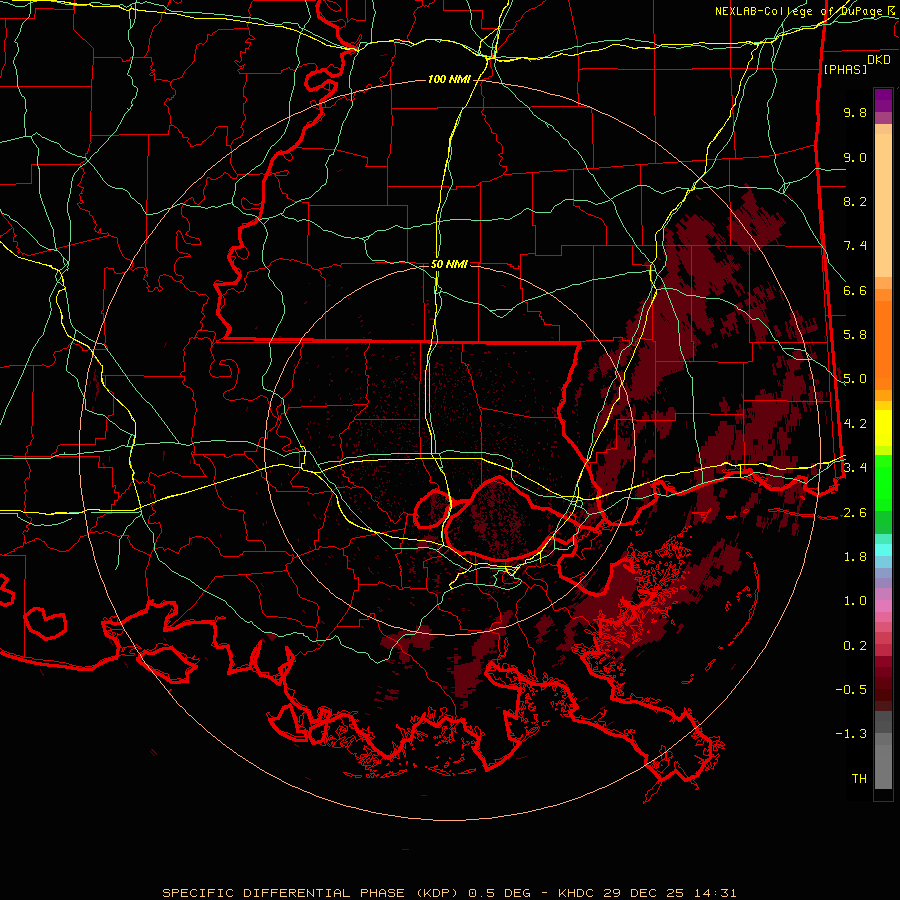Image resolution: width=900 pixels, height=900 pixels.
Task: Click the bright green segment of color bar
Action: pyautogui.click(x=883, y=483)
